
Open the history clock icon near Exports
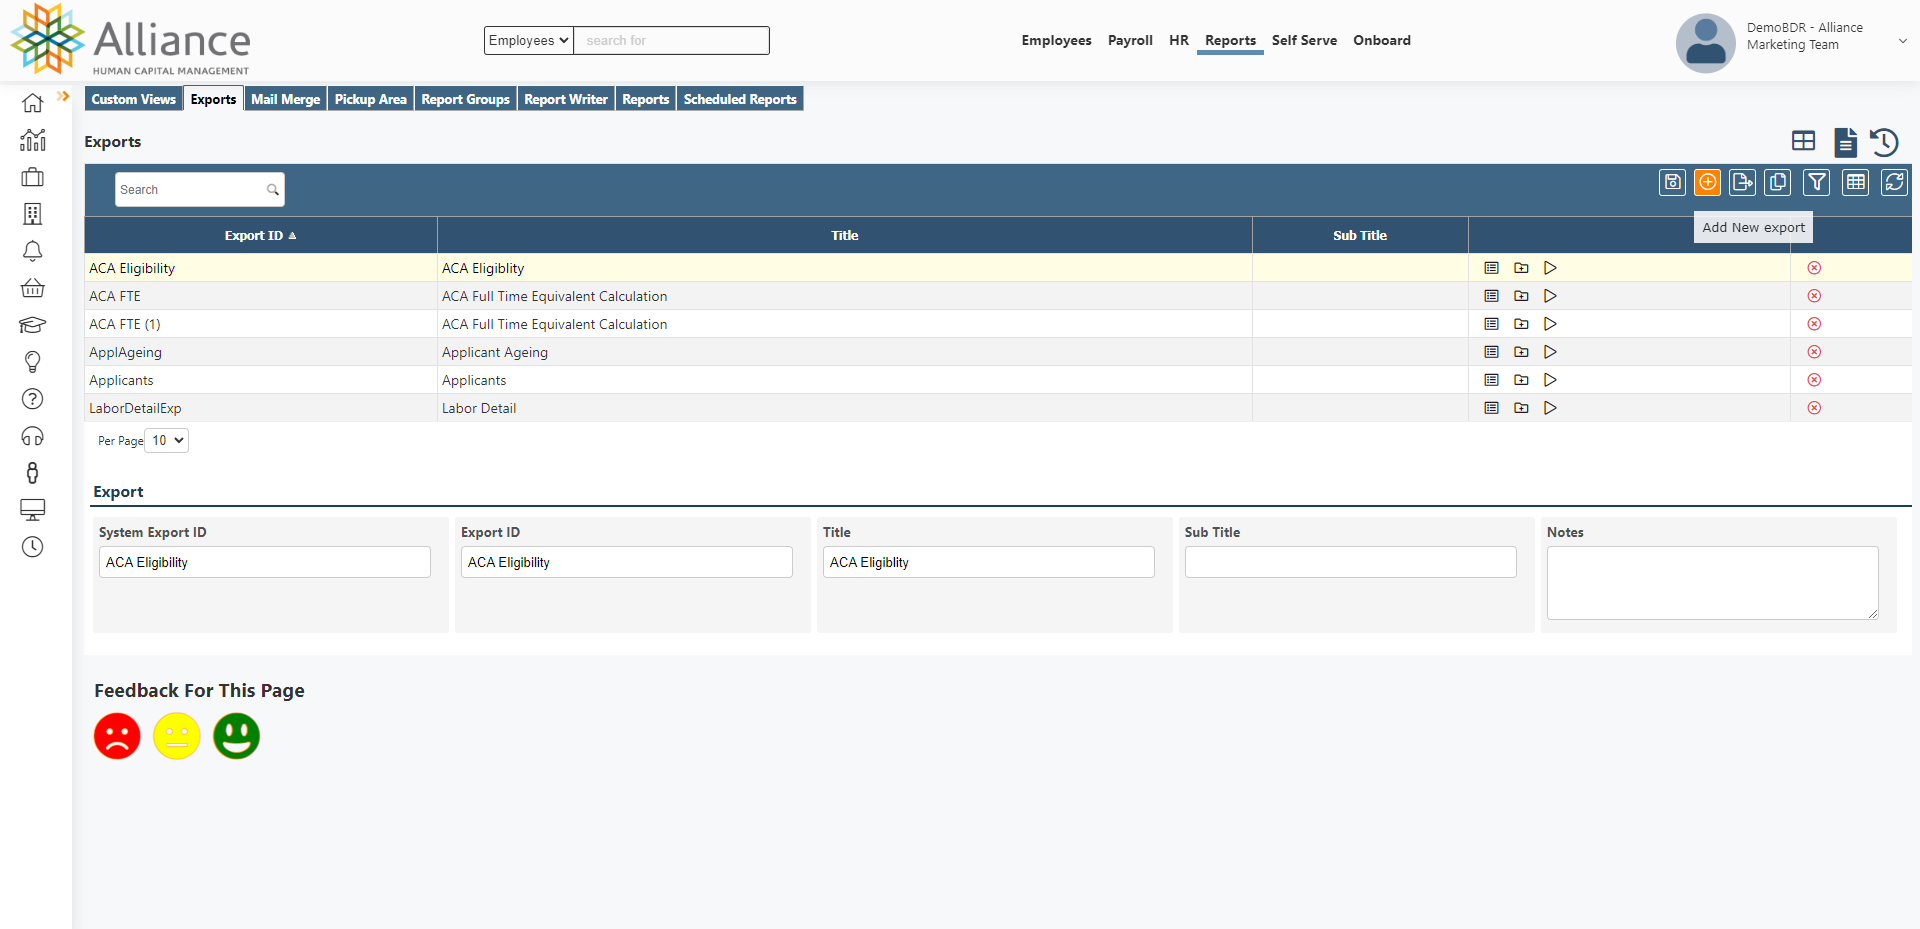(1885, 142)
